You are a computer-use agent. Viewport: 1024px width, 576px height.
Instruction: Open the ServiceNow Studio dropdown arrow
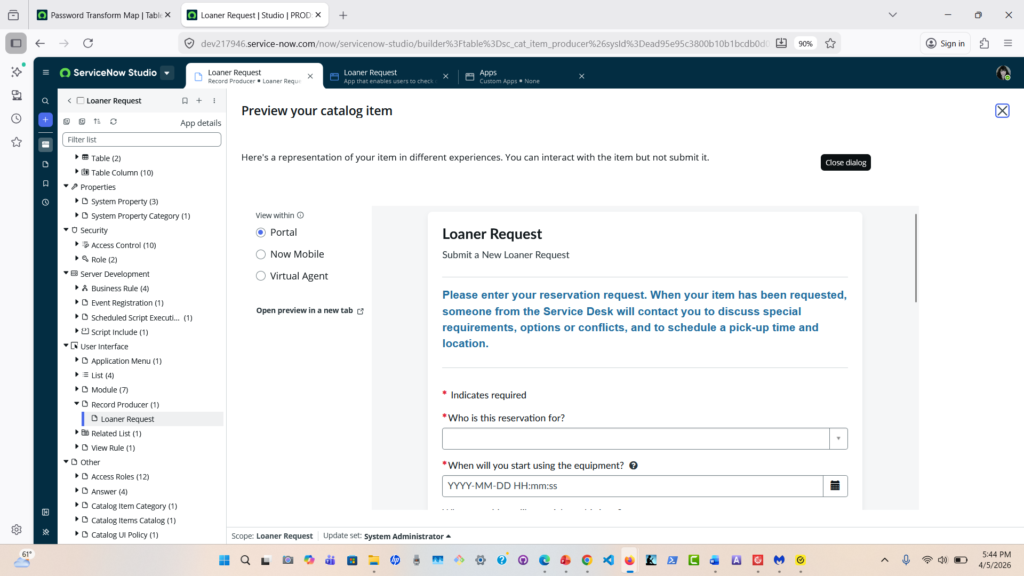pos(166,73)
